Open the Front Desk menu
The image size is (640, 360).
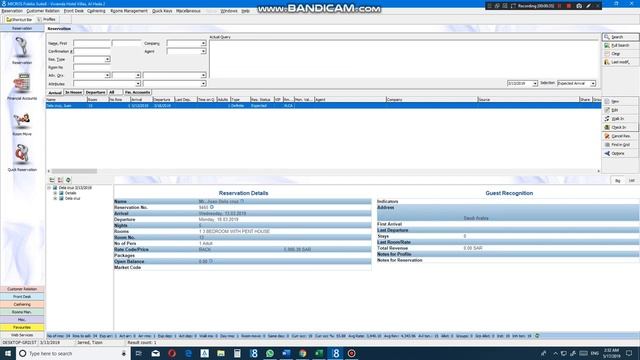point(74,11)
